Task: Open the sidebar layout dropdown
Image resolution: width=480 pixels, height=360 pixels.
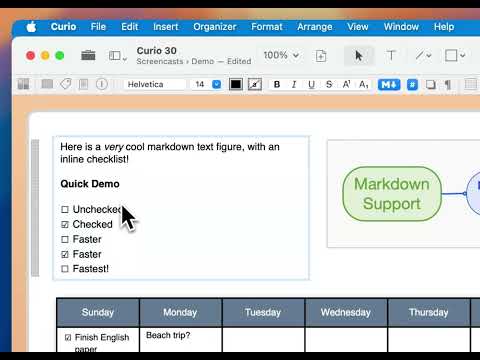Action: 118,56
